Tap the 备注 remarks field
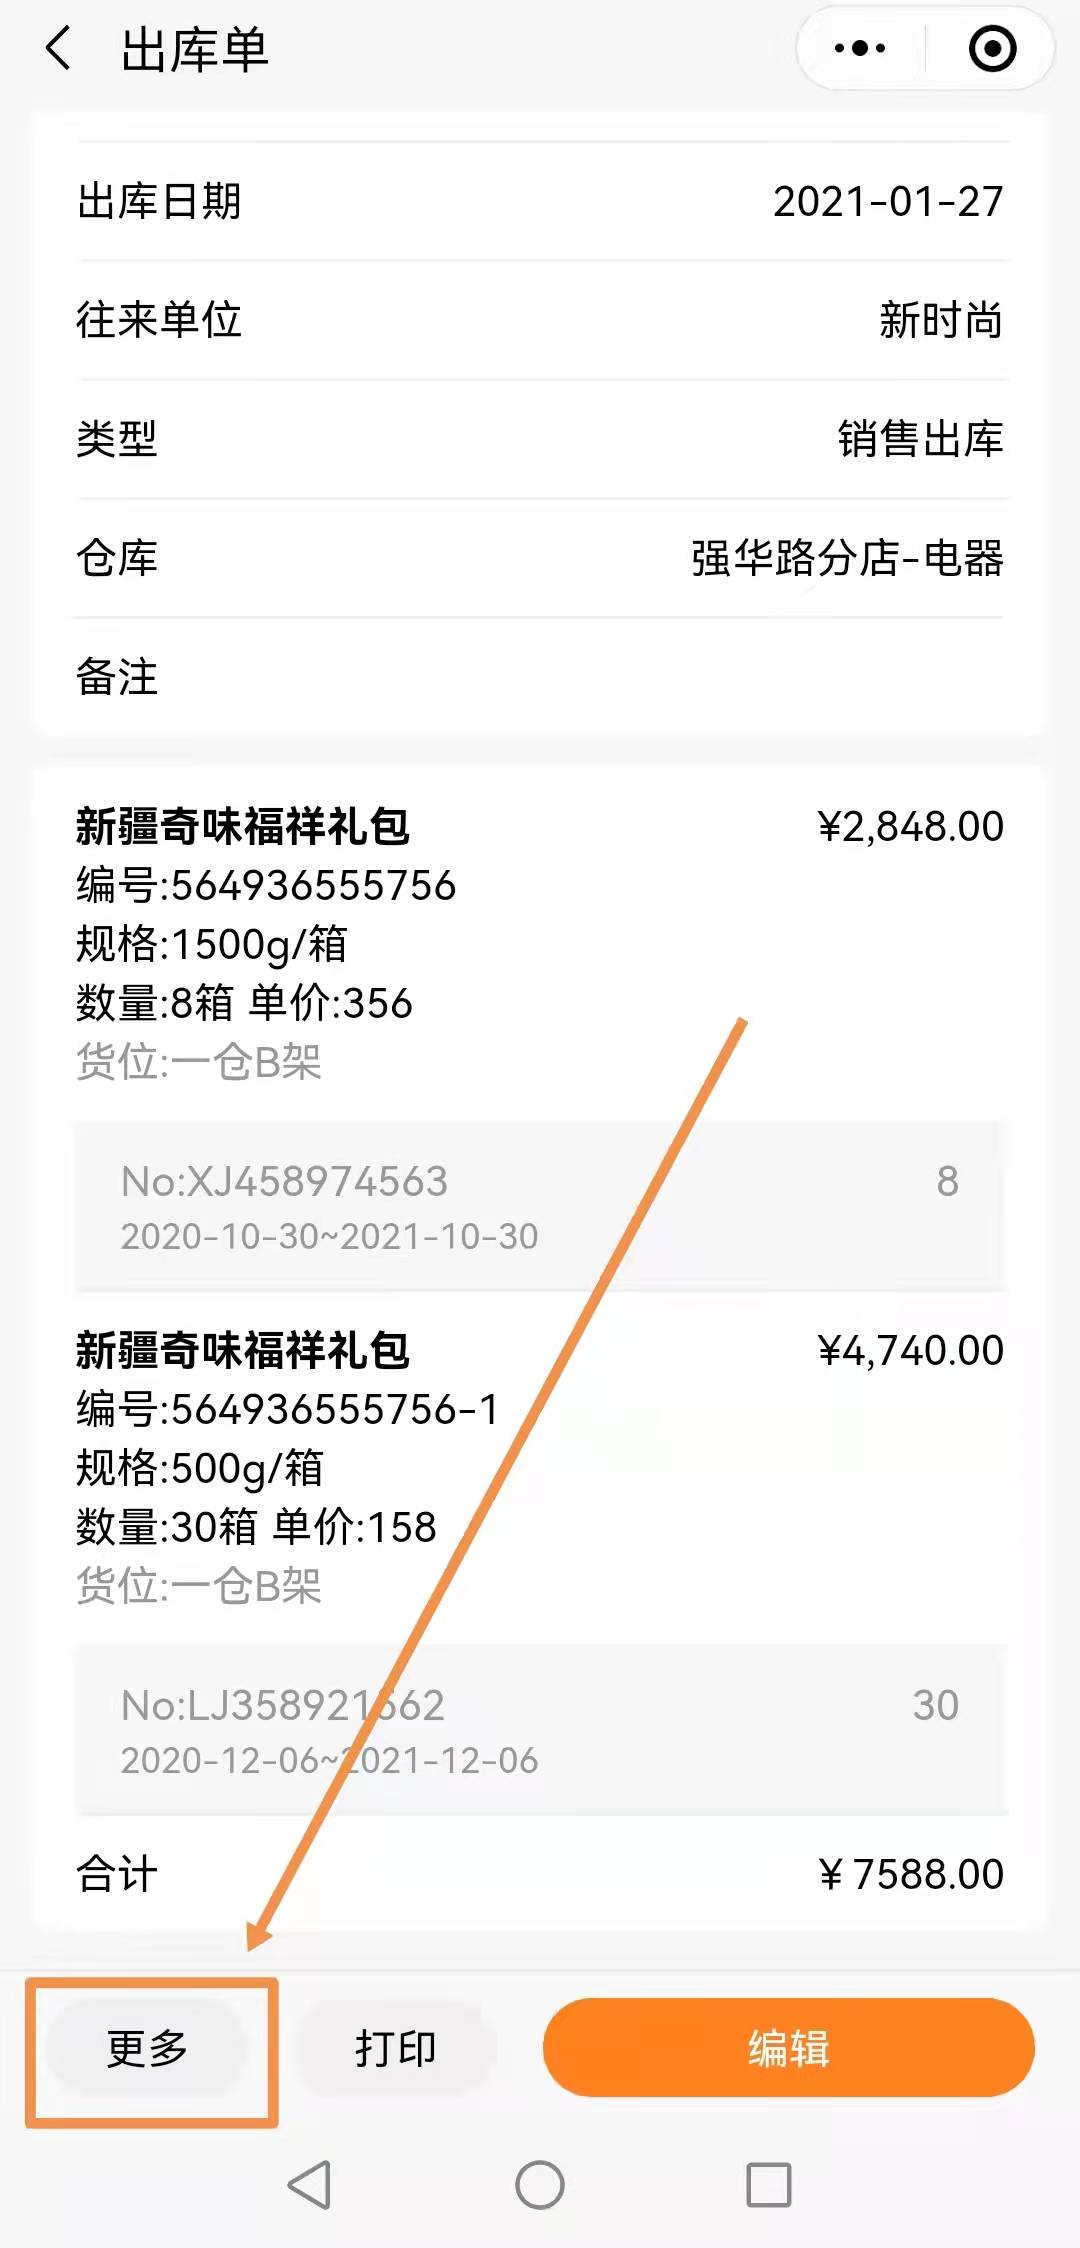The height and width of the screenshot is (2248, 1080). 540,677
